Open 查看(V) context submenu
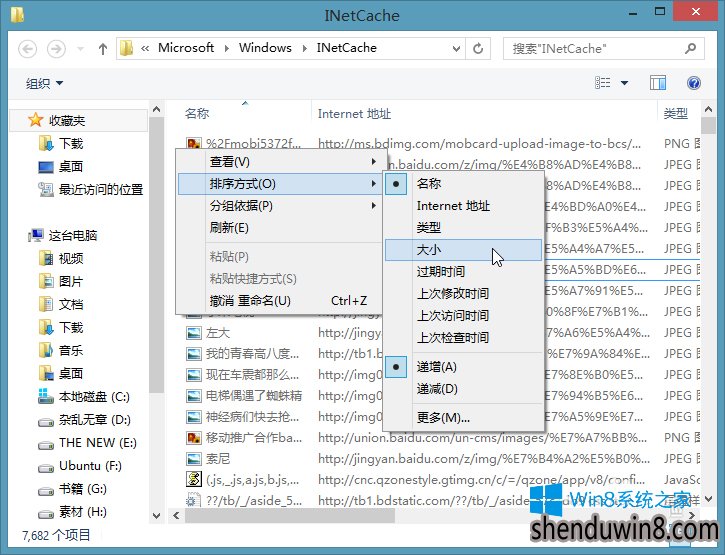 point(279,162)
